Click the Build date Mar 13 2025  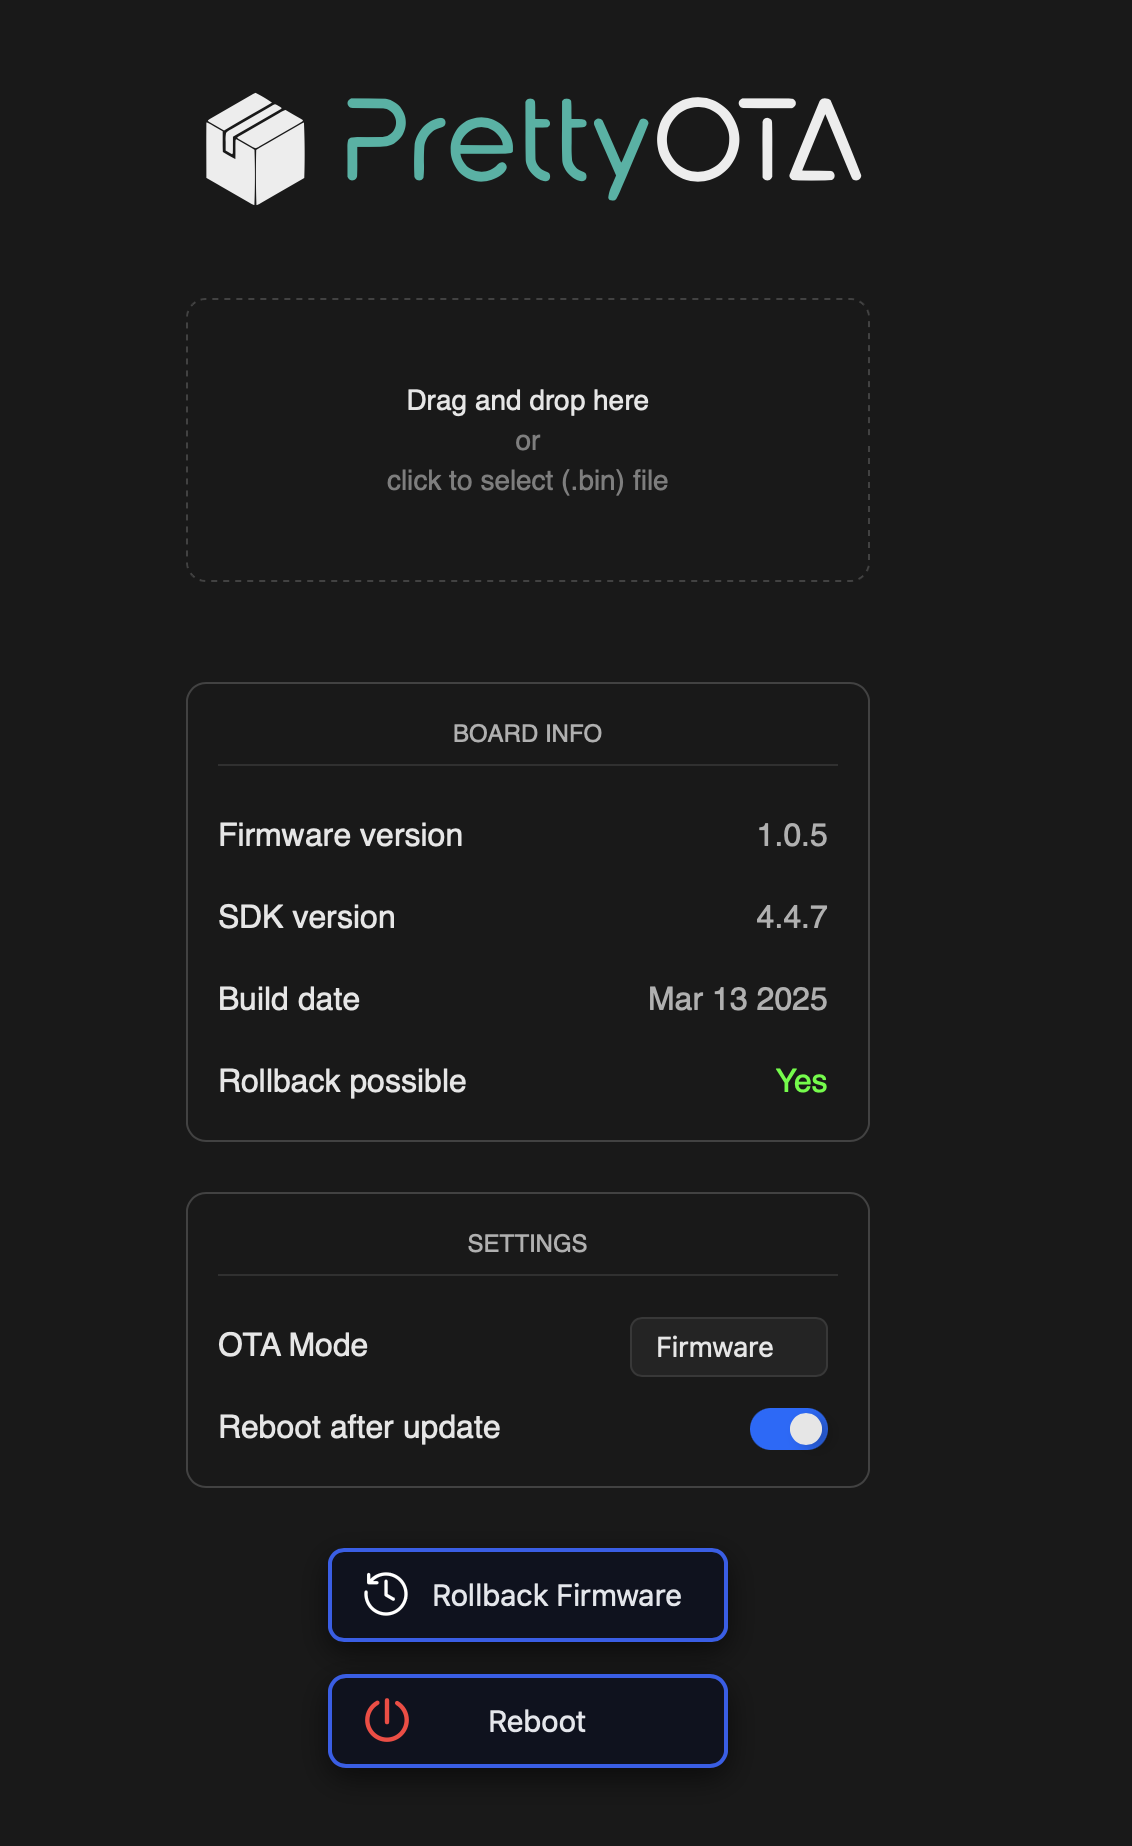738,999
